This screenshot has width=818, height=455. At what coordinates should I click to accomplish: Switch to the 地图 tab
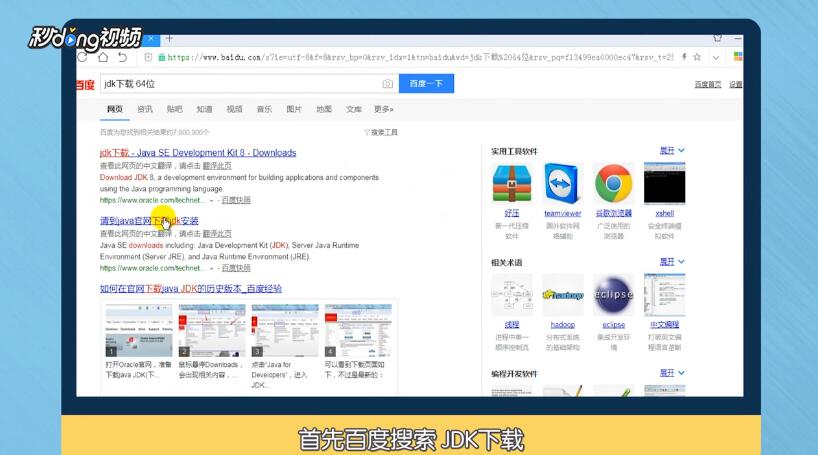click(324, 109)
